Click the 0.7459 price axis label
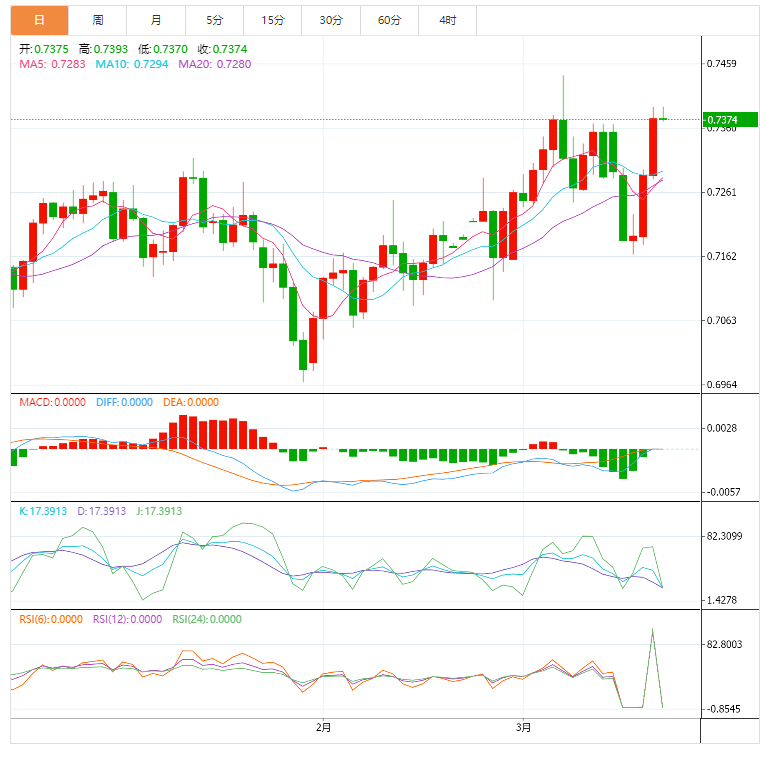Screen dimensions: 774x760 click(x=721, y=64)
